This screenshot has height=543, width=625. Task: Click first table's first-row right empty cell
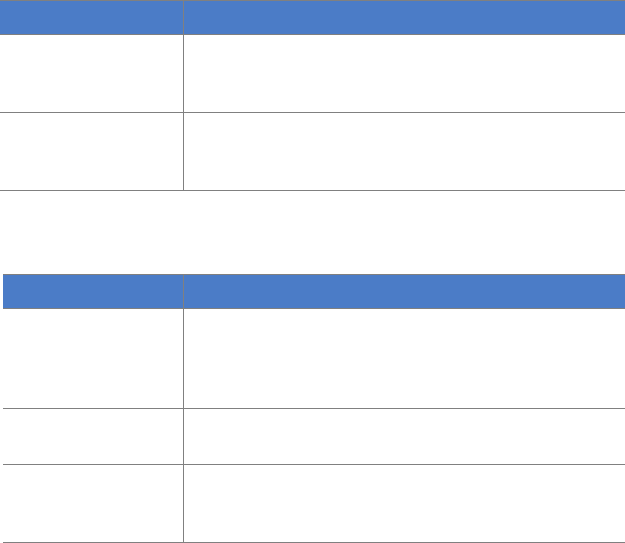(404, 73)
